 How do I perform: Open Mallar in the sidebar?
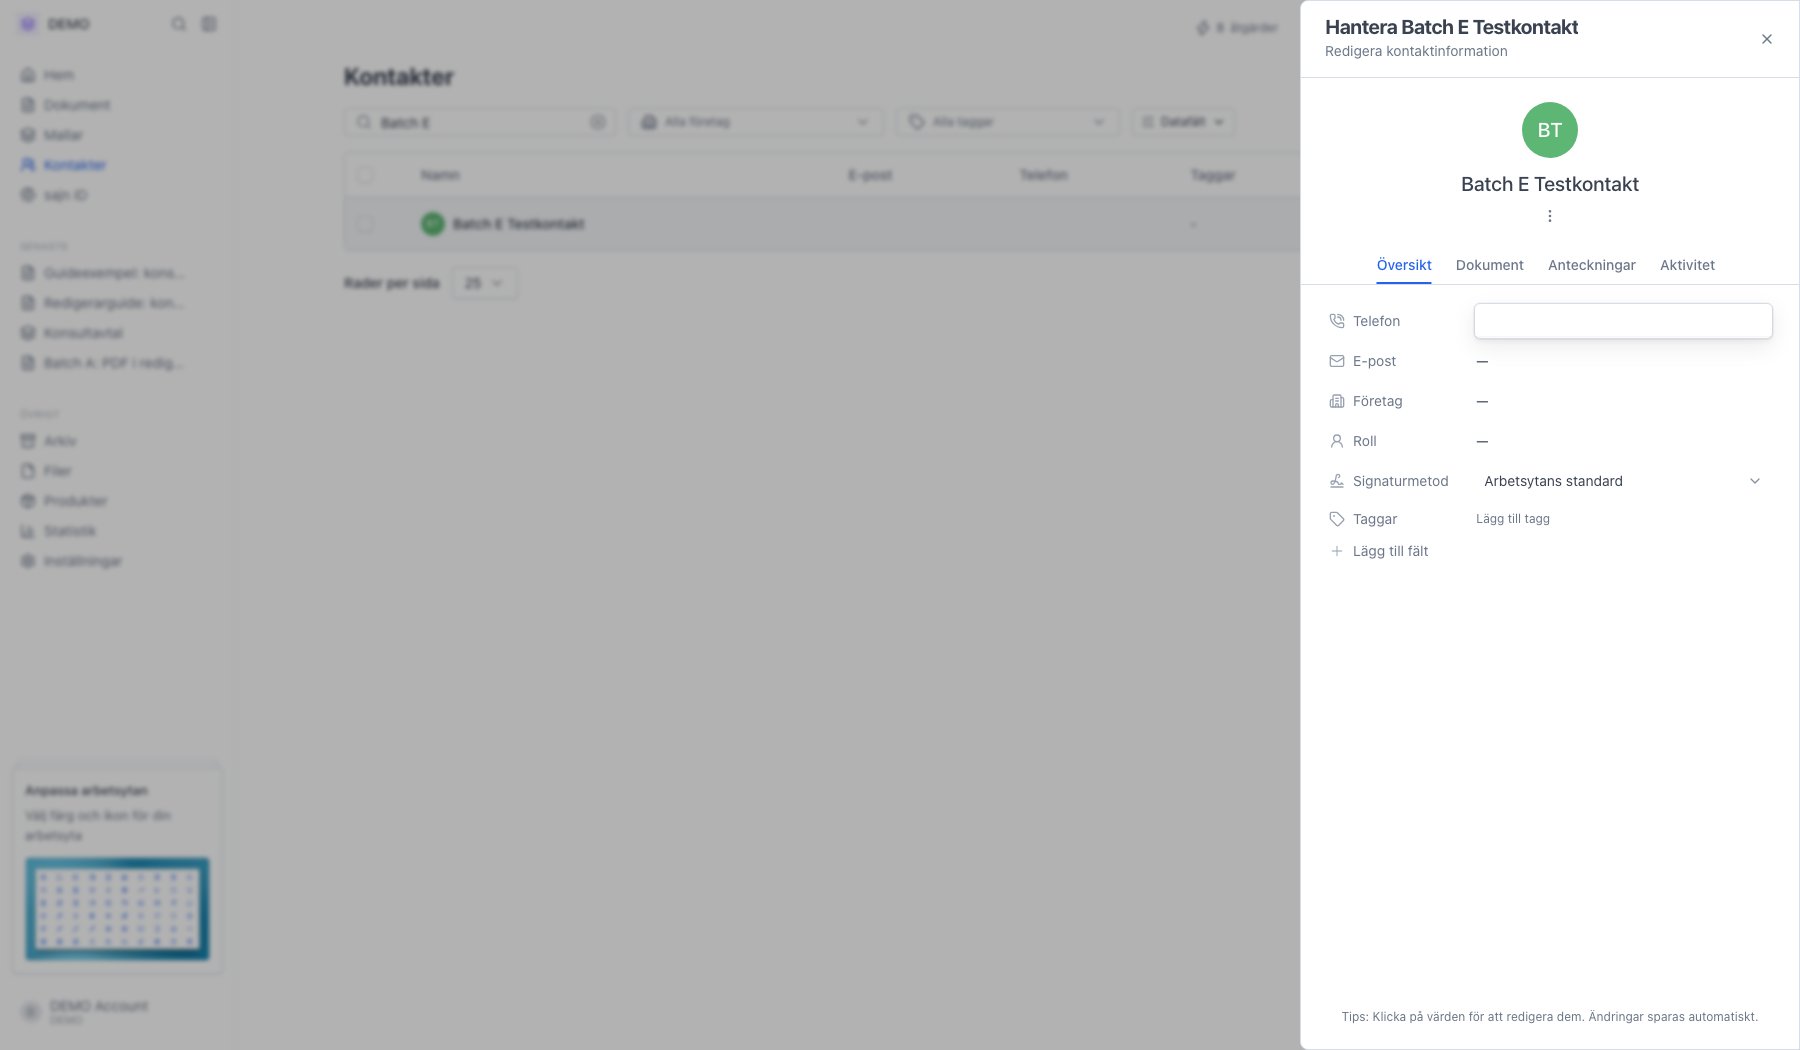[x=63, y=135]
